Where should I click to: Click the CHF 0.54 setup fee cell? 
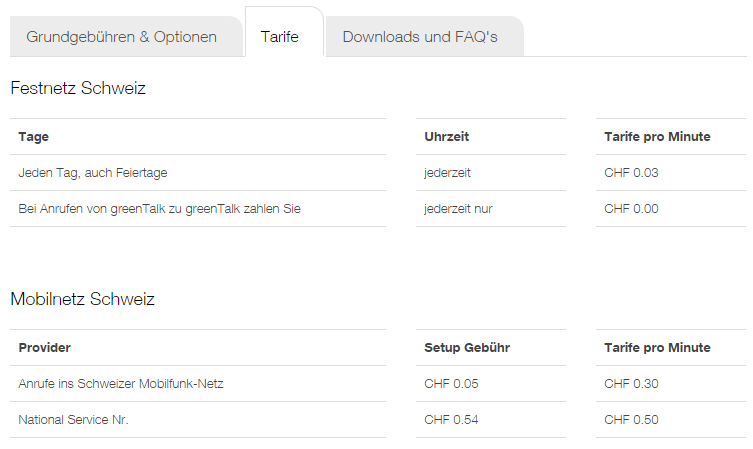451,420
